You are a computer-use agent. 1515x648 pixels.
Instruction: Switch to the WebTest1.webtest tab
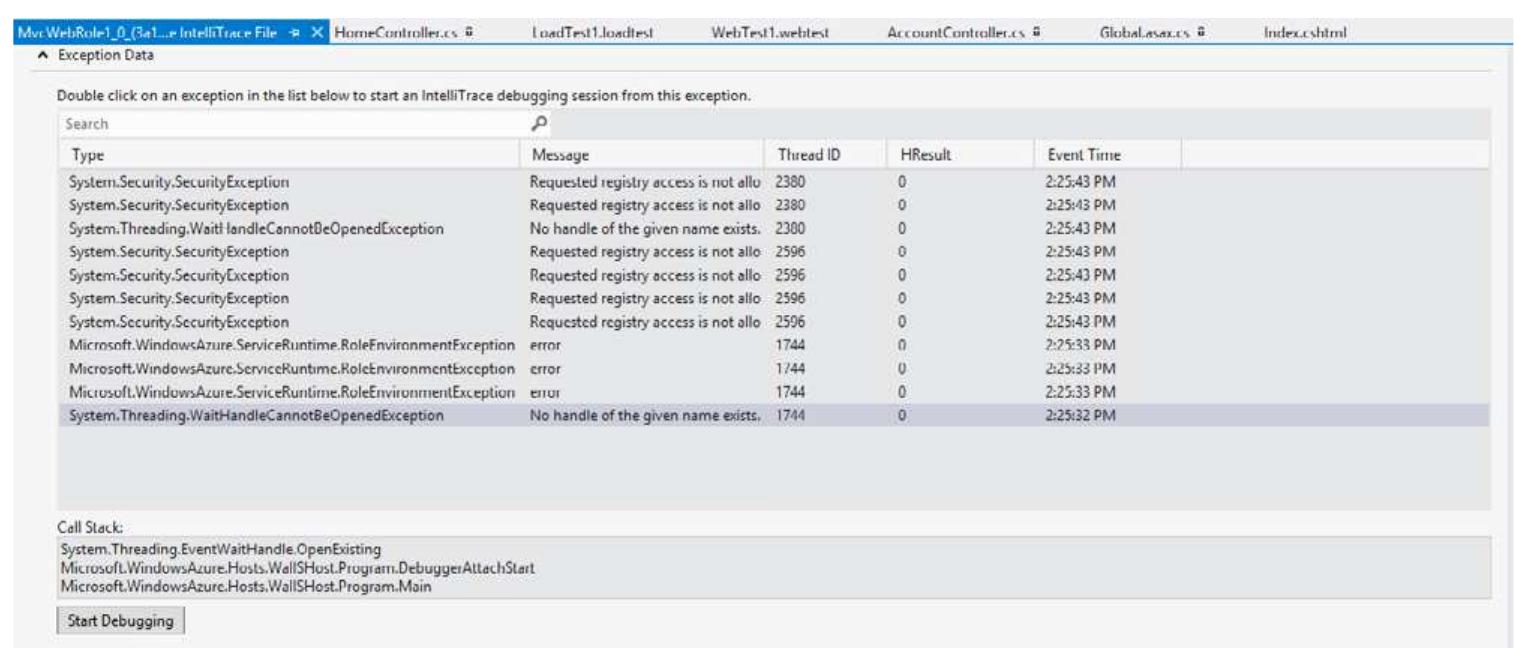tap(772, 30)
